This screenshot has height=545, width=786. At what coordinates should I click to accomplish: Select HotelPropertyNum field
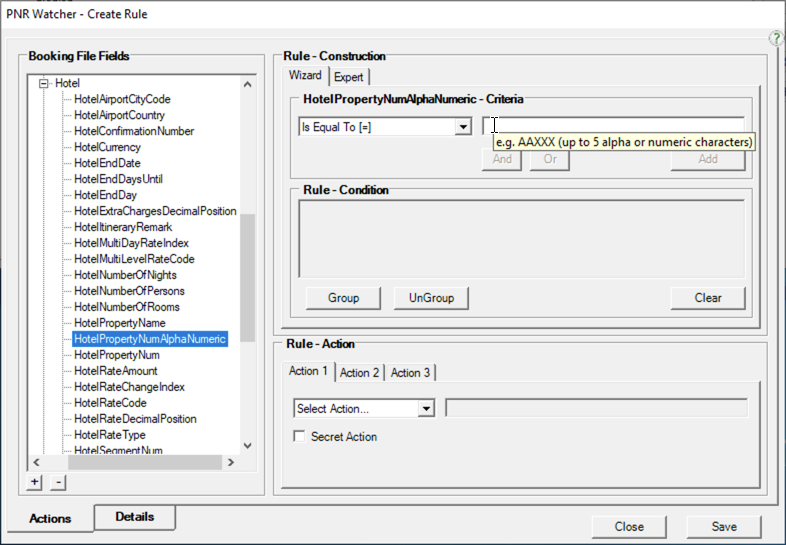pyautogui.click(x=117, y=355)
